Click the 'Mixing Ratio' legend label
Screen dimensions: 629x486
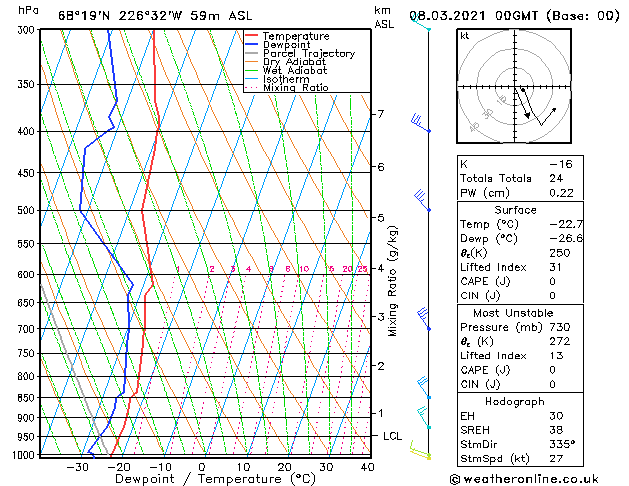point(296,87)
